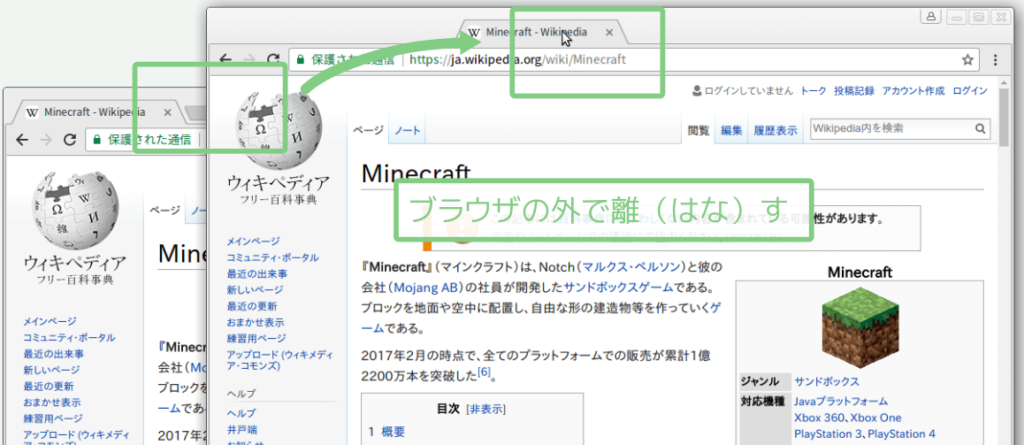Click the Xbox One link in infobox

coord(876,418)
